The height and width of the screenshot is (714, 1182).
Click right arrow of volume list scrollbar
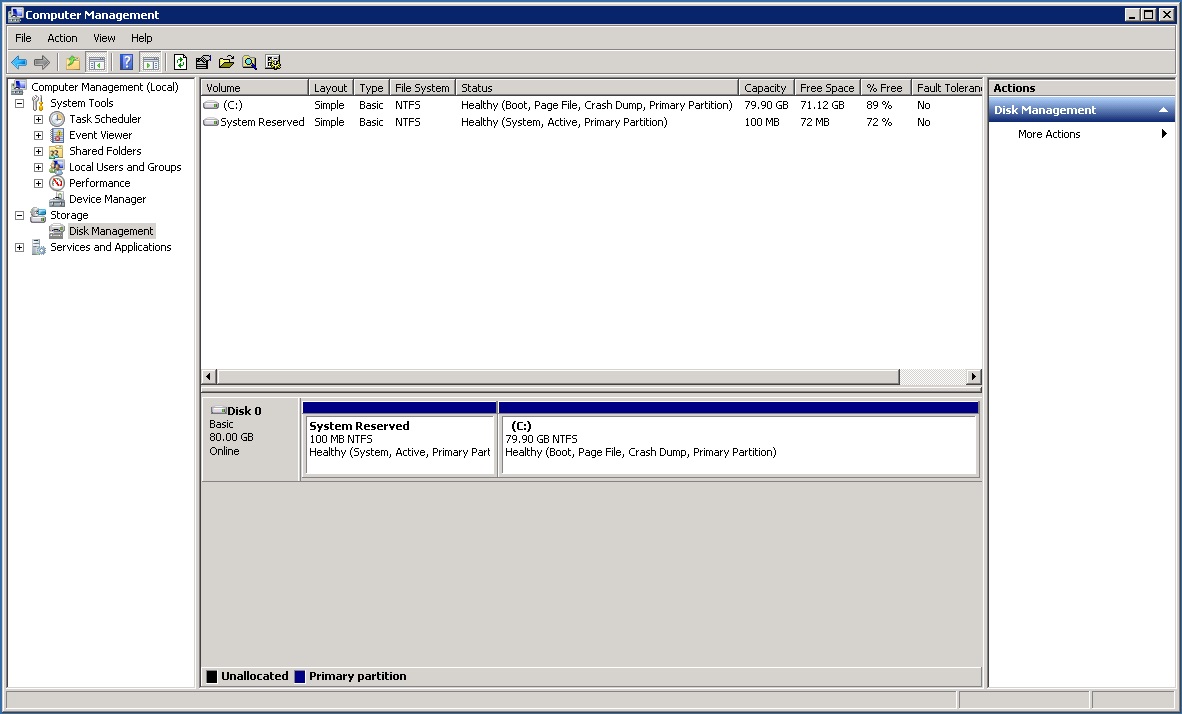tap(973, 377)
